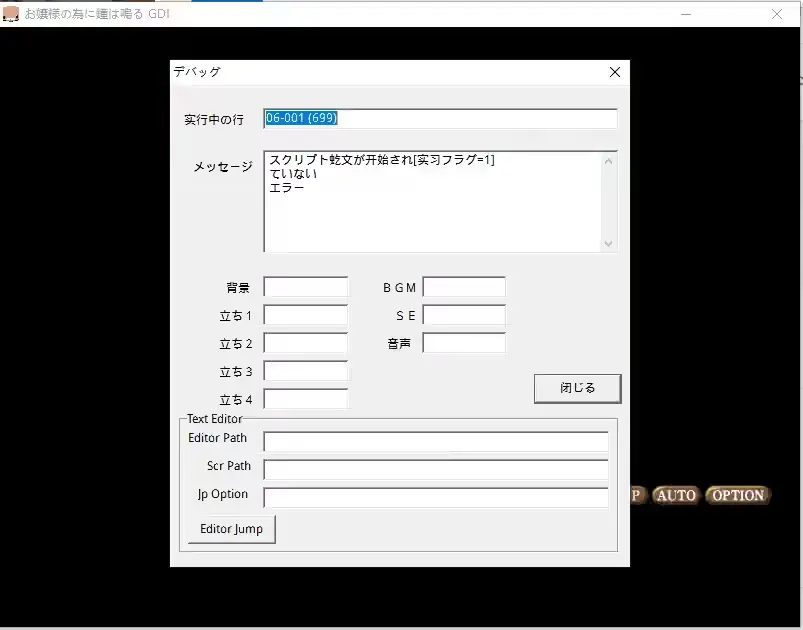Viewport: 803px width, 630px height.
Task: Click the game title bar icon
Action: click(11, 14)
